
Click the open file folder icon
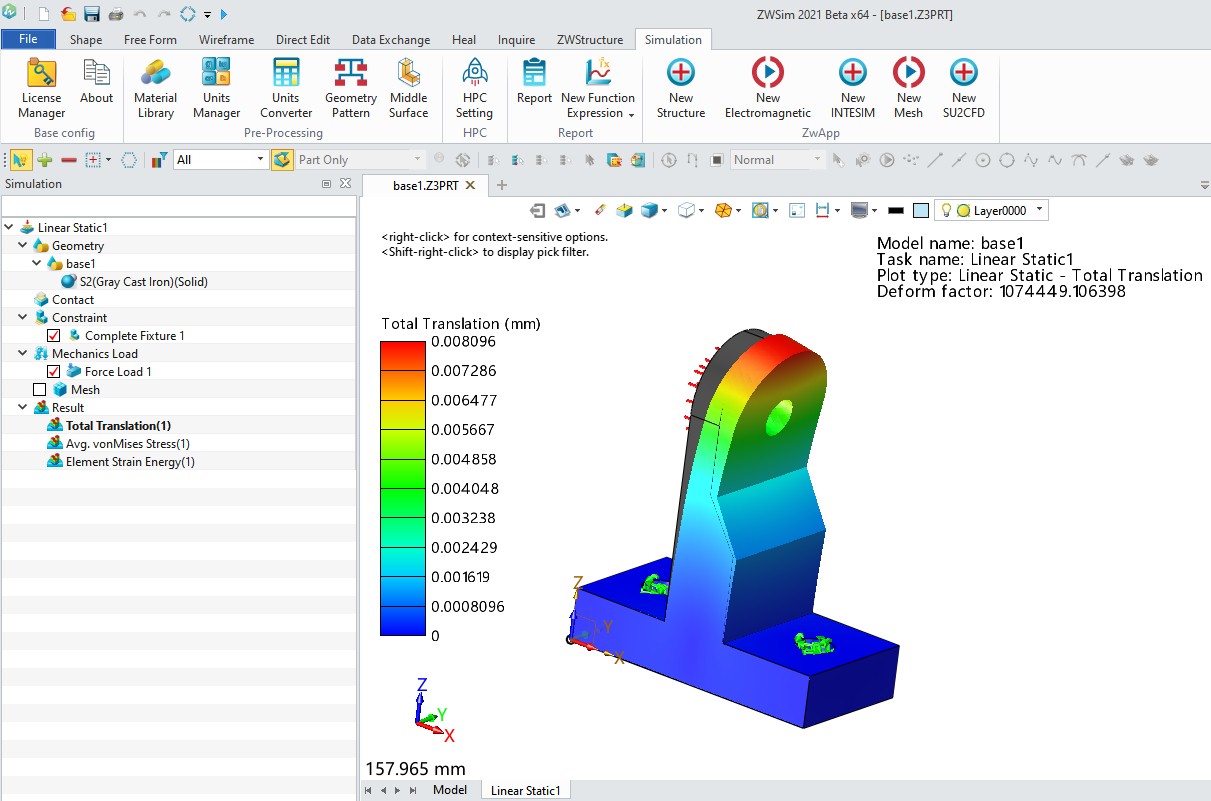pos(68,14)
